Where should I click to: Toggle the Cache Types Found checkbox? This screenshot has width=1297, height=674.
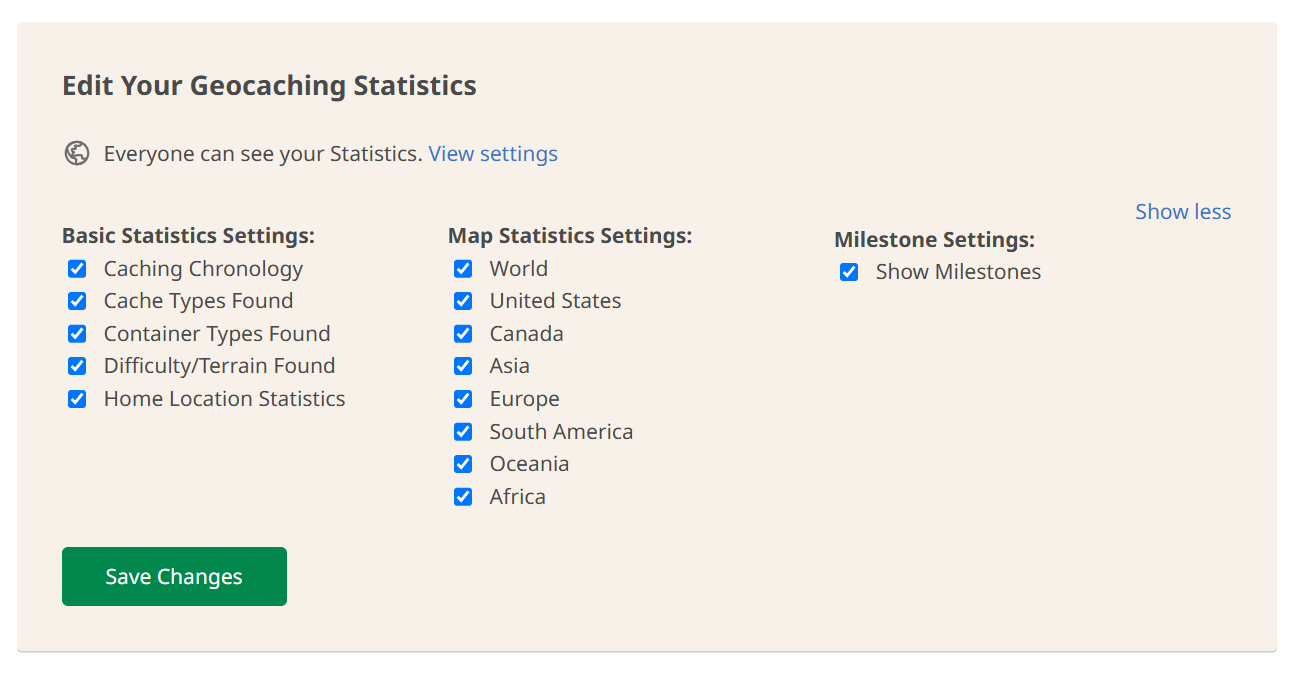[77, 301]
